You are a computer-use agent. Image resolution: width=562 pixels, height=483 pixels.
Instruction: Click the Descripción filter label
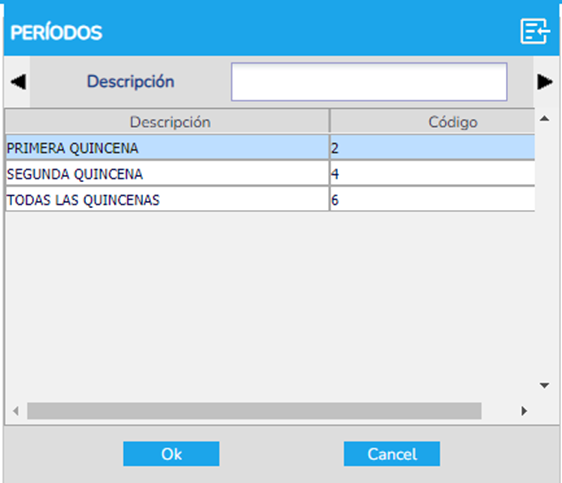[x=130, y=82]
